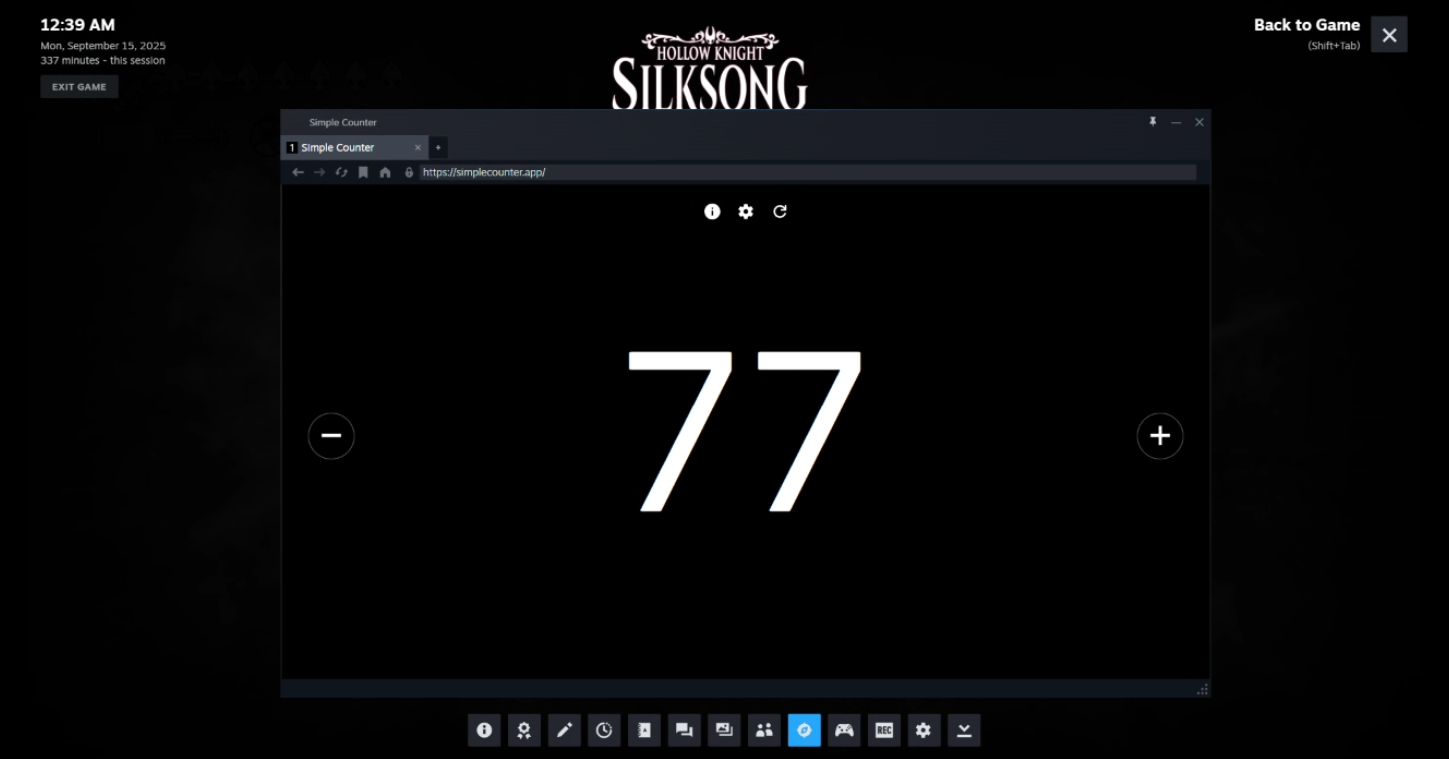Screen dimensions: 1449x759
Task: Go back in the overlay browser
Action: pos(298,173)
